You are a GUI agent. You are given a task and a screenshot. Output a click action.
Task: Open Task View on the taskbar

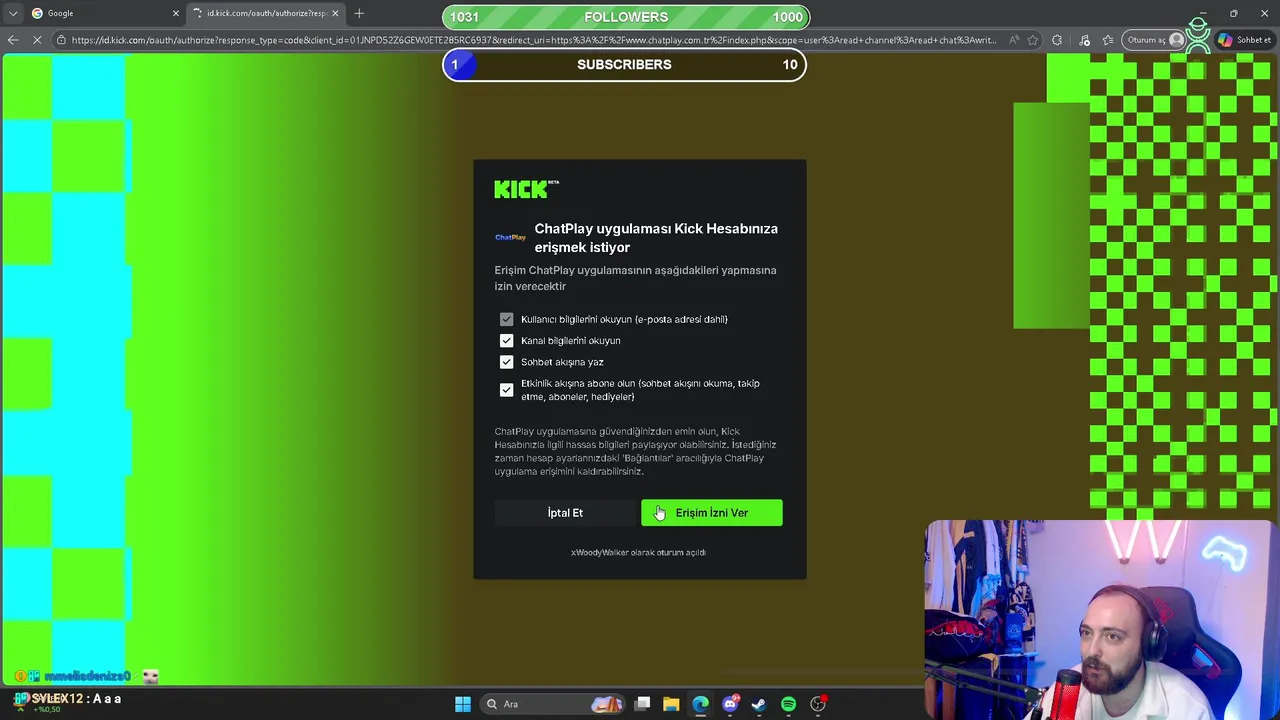tap(642, 704)
